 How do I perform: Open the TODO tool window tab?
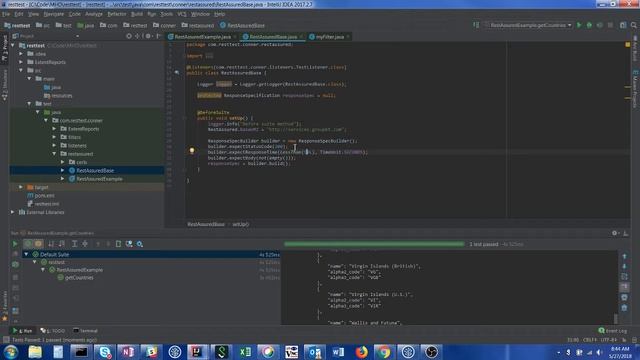tap(53, 331)
